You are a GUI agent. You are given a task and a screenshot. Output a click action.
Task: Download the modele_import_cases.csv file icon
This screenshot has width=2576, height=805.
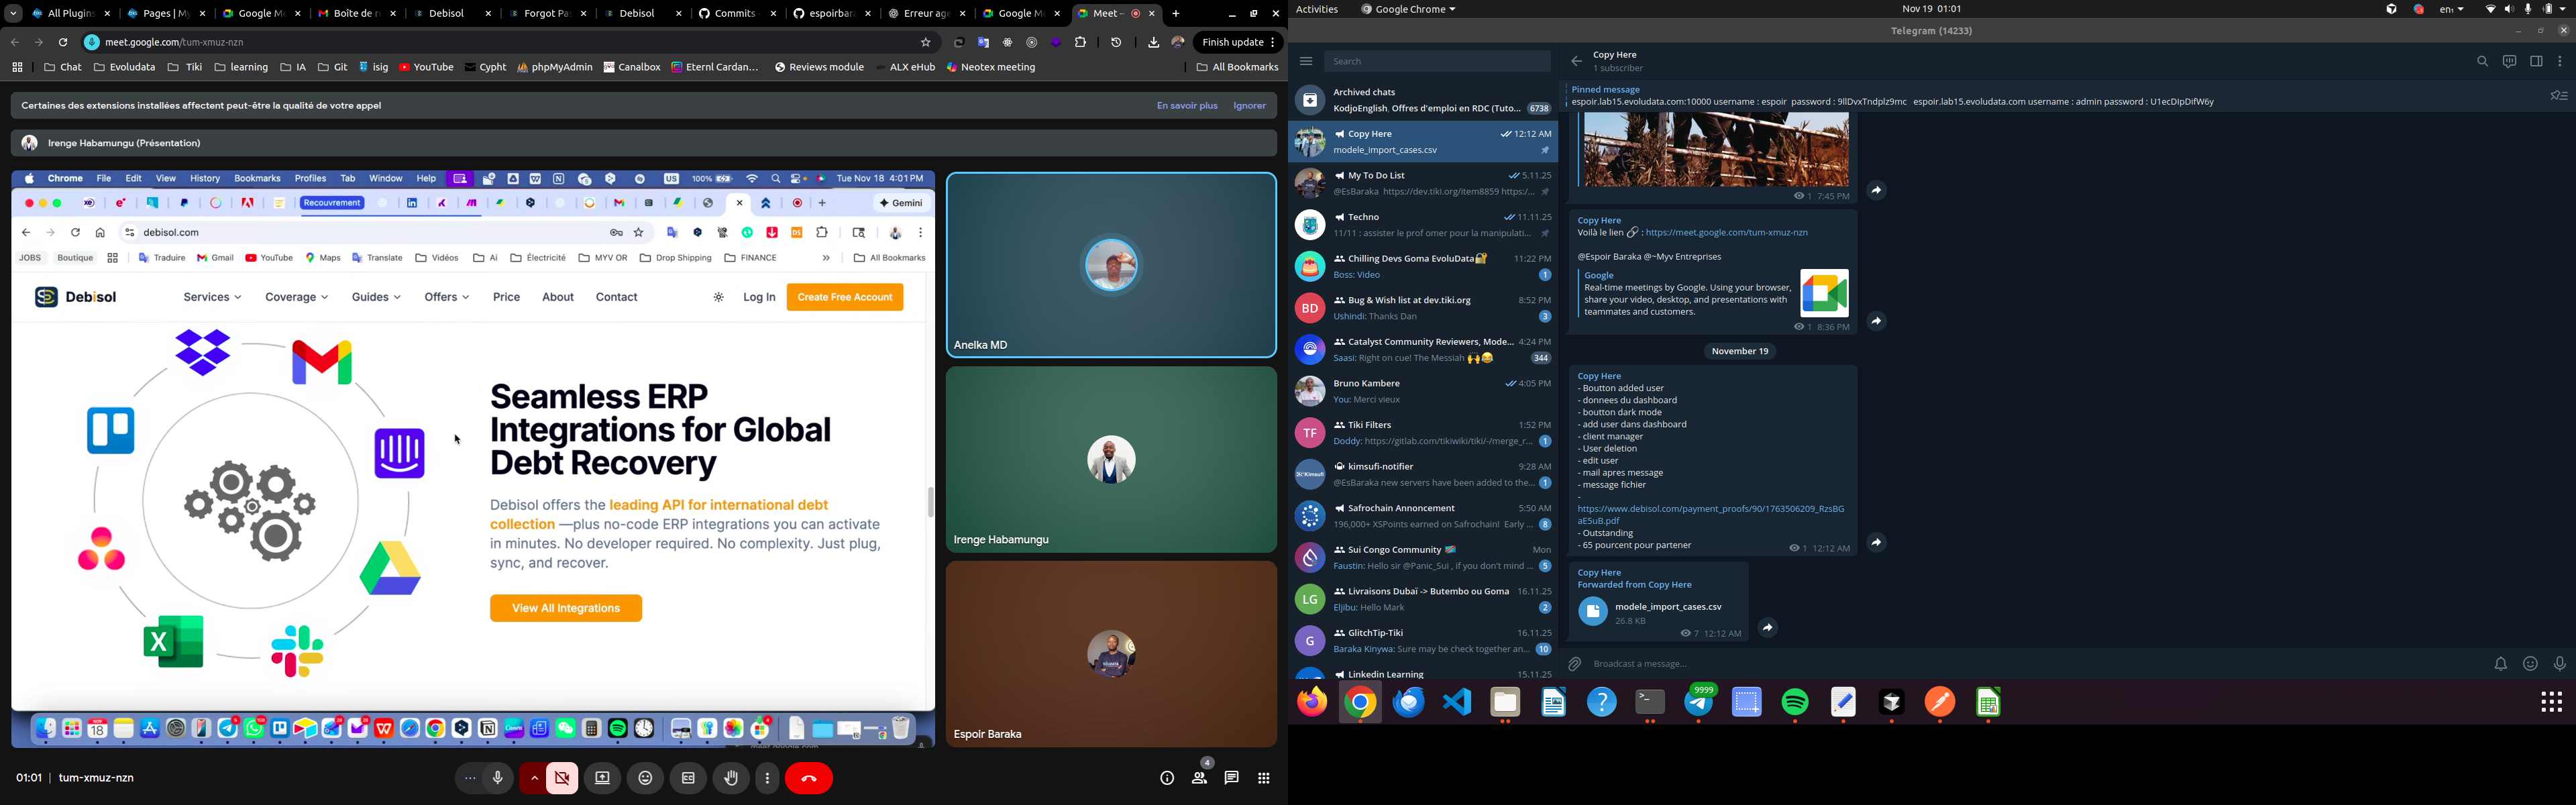[x=1593, y=611]
